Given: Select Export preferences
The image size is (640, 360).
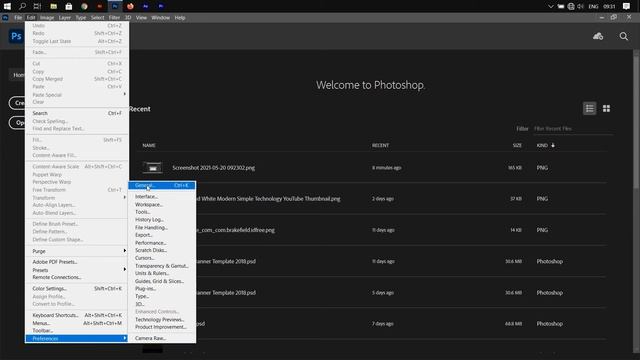Looking at the screenshot, I should tap(162, 235).
